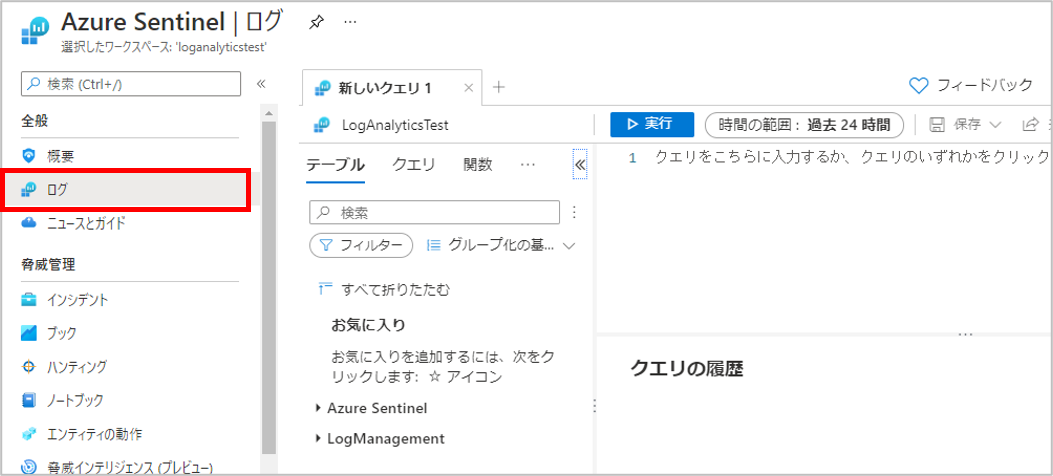Viewport: 1053px width, 476px height.
Task: Collapse the left navigation menu
Action: tap(261, 85)
